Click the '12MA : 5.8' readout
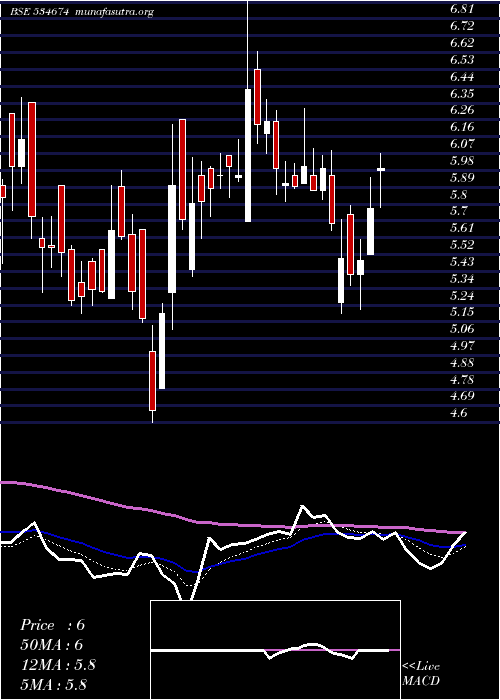Screen dimensions: 500x700 (58, 665)
